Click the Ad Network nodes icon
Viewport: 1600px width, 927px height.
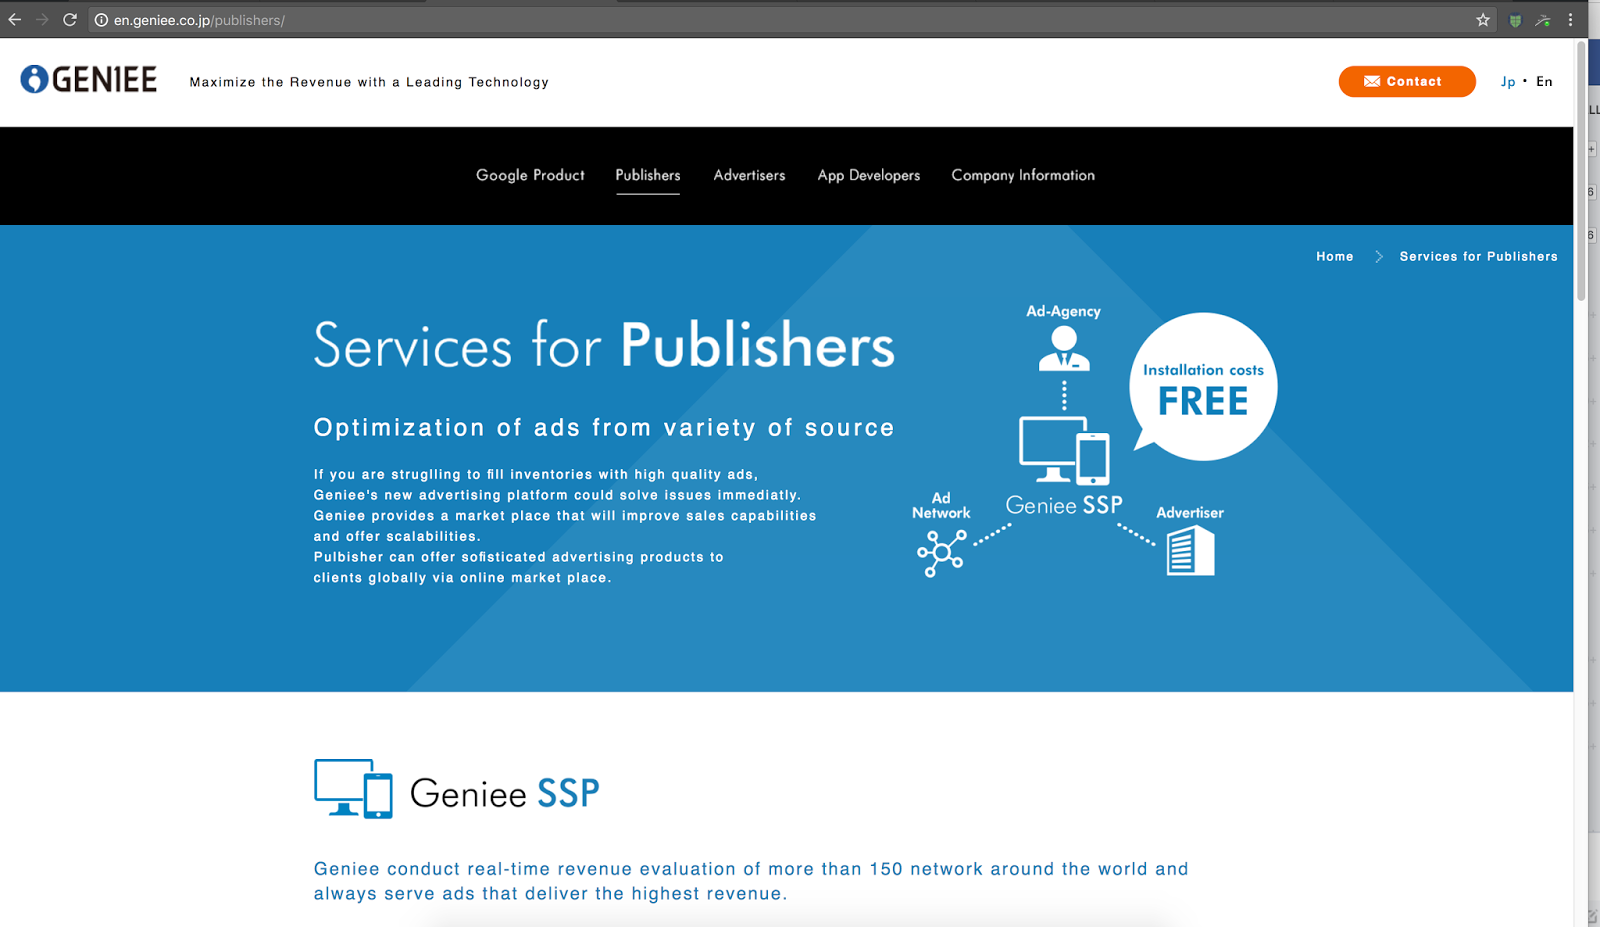coord(941,553)
